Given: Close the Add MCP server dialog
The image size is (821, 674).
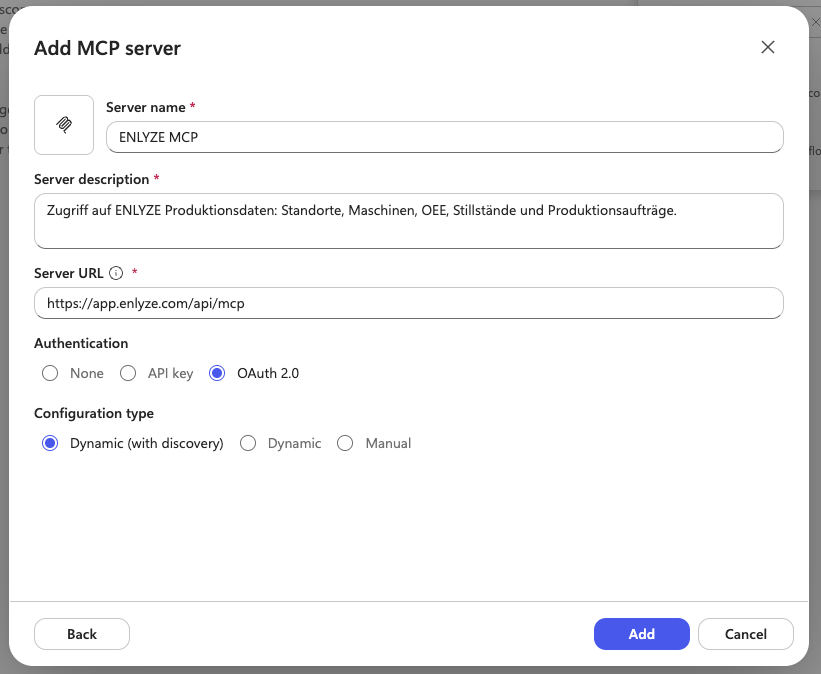Looking at the screenshot, I should coord(768,47).
